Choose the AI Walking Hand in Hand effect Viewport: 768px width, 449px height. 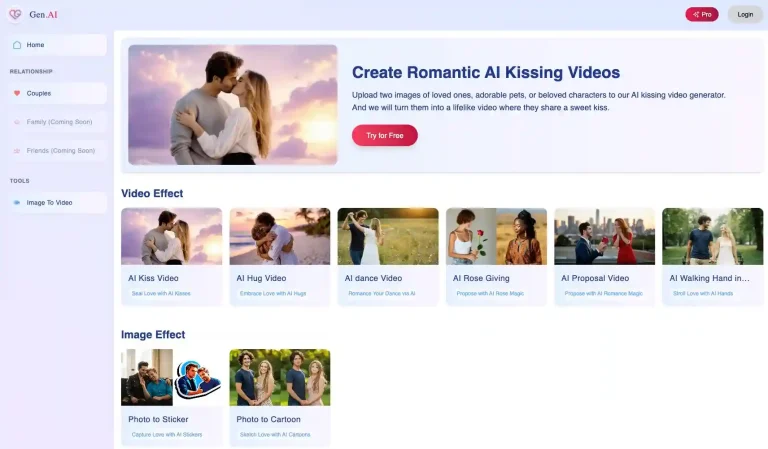pos(712,236)
